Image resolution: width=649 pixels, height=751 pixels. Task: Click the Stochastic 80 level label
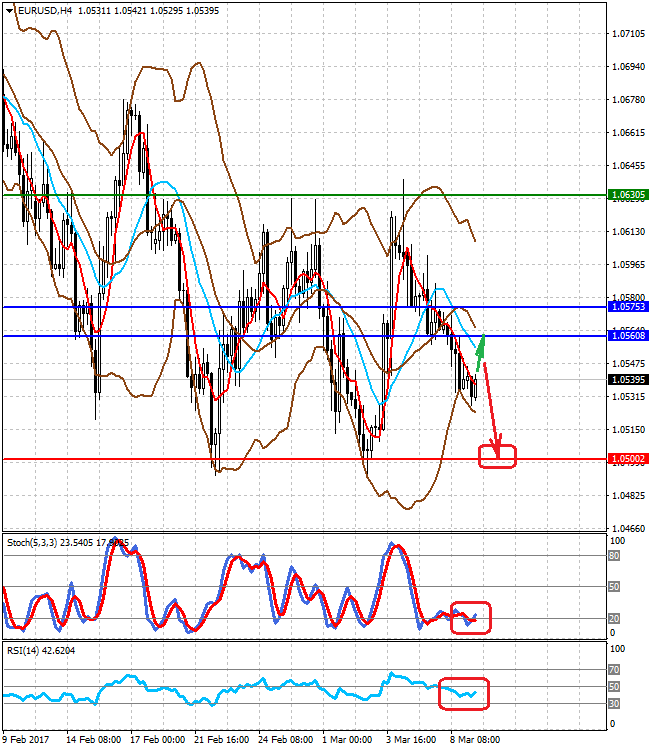(614, 556)
